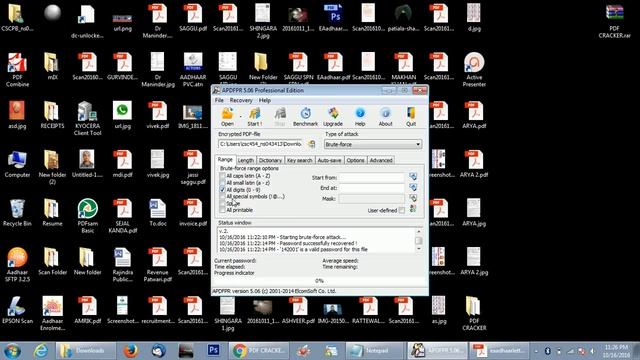Select the EPSON Scan desktop icon
Screen dimensions: 640x360
(17, 310)
